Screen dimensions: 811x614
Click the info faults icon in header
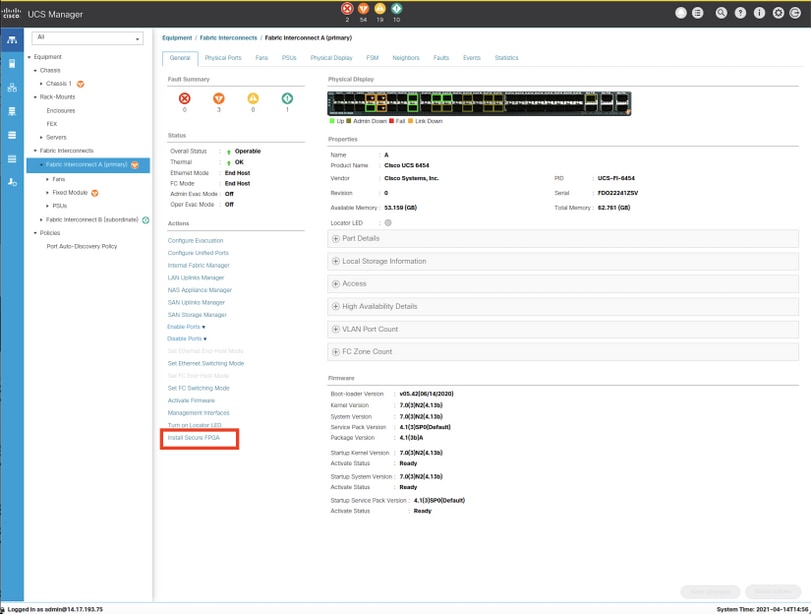(x=397, y=9)
